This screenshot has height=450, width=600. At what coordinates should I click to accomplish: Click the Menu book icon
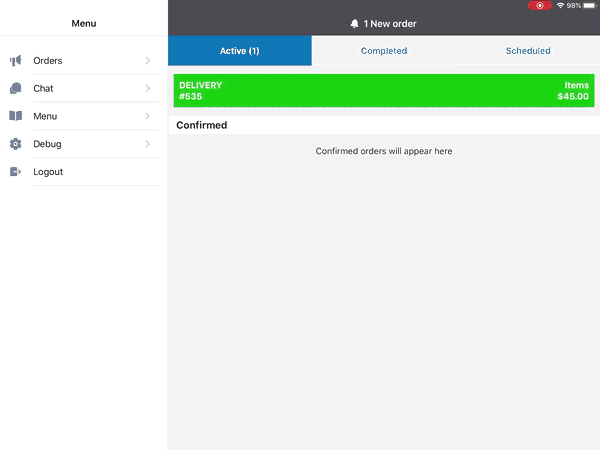(15, 116)
